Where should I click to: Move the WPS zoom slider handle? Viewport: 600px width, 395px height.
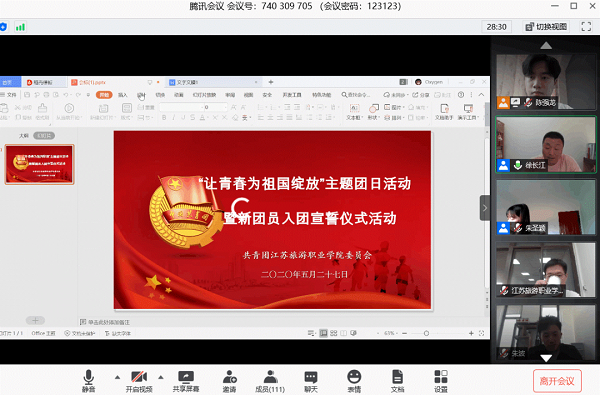pos(426,333)
